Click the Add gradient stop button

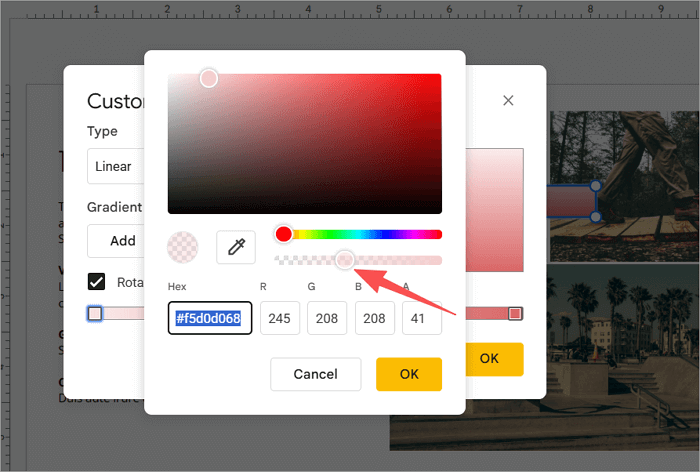pyautogui.click(x=116, y=241)
